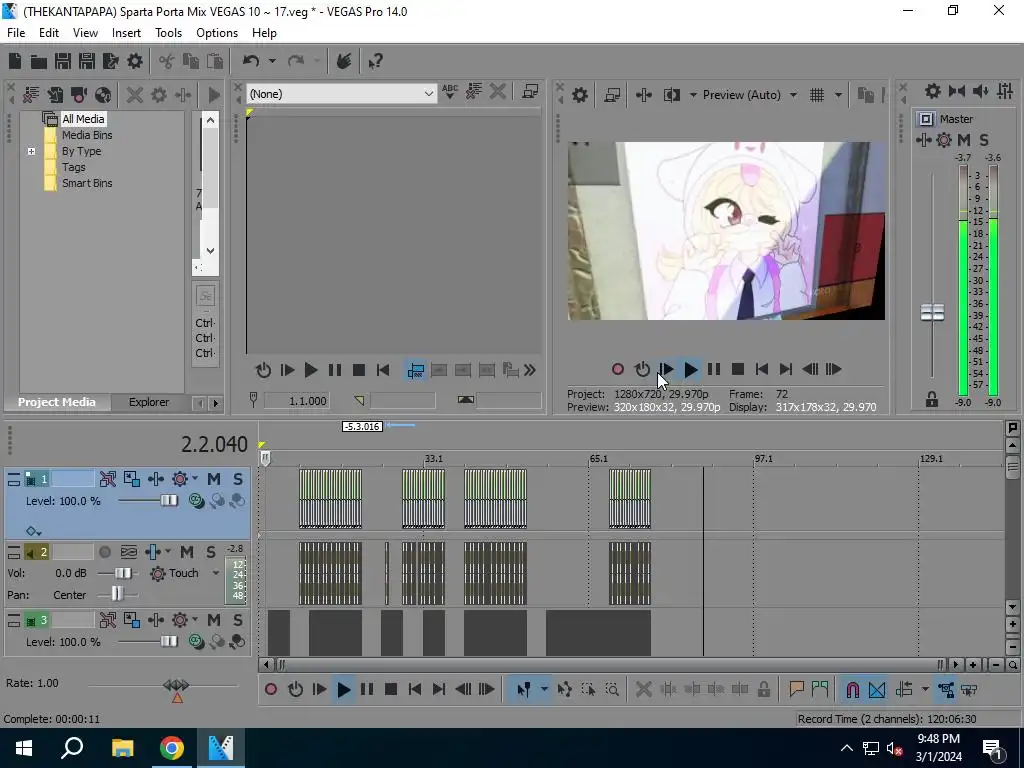Select the All Media folder
Image resolution: width=1024 pixels, height=768 pixels.
(83, 119)
